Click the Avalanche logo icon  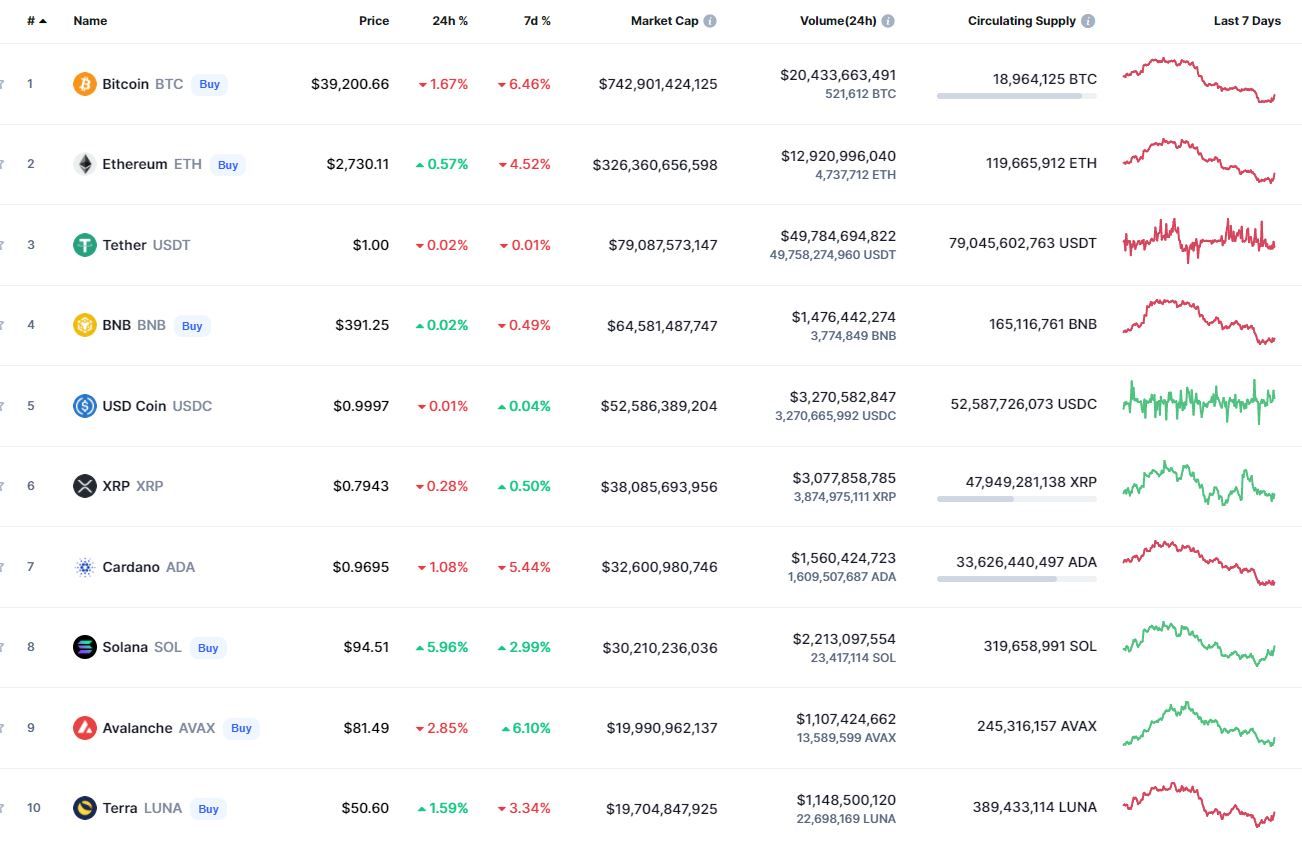tap(85, 728)
